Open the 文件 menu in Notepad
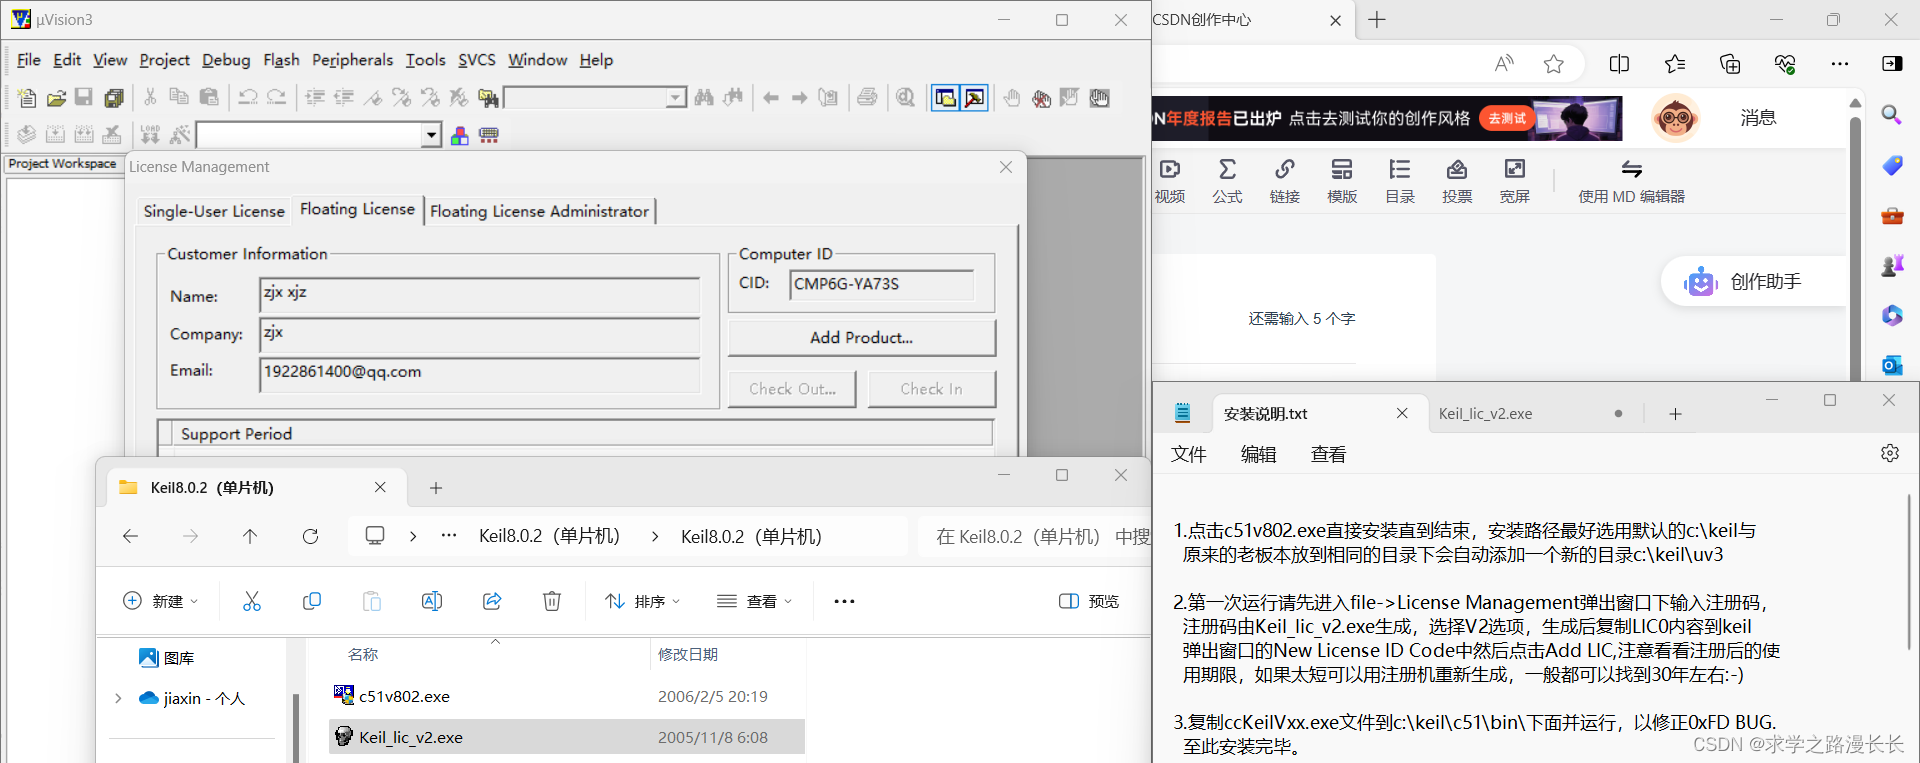 click(1189, 455)
